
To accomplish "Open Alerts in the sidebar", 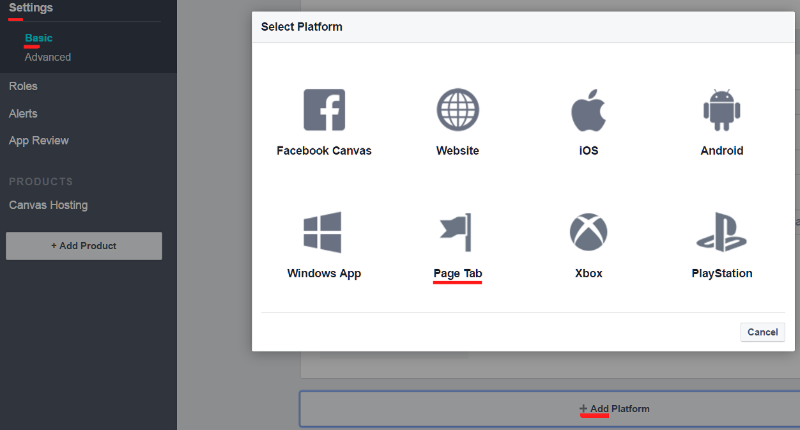I will tap(23, 114).
